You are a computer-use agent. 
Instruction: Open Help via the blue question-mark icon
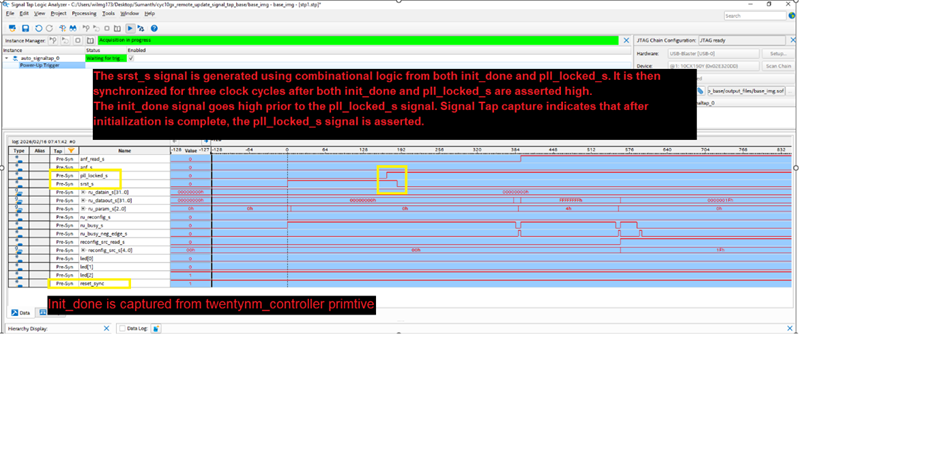[154, 28]
